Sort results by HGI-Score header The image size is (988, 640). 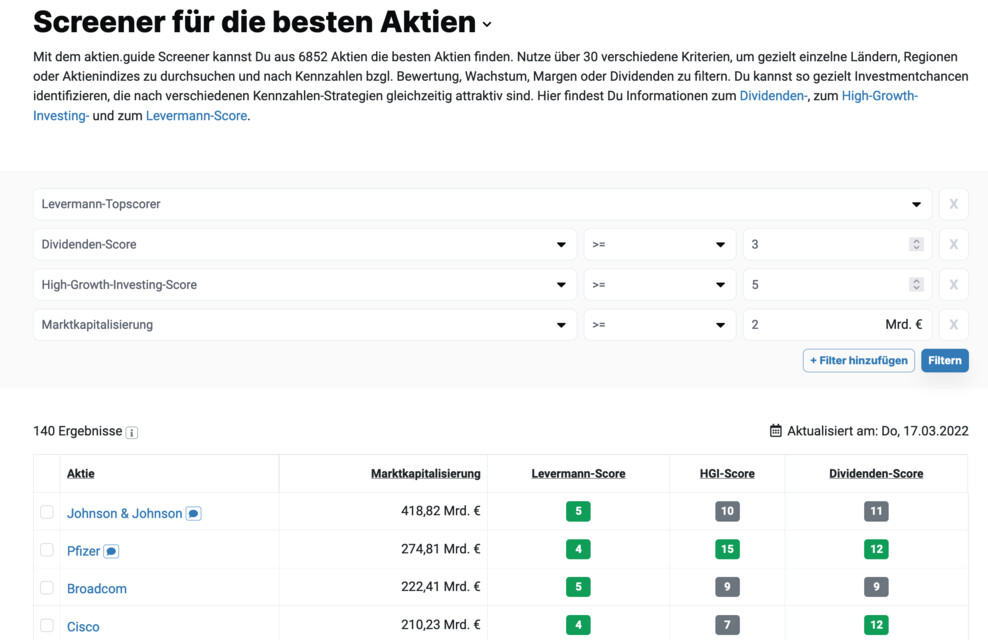[727, 473]
